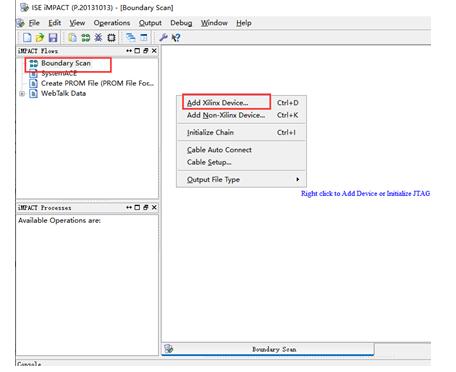Choose Add Xilinx Device from context menu
Screen dimensions: 456x372
tap(241, 103)
